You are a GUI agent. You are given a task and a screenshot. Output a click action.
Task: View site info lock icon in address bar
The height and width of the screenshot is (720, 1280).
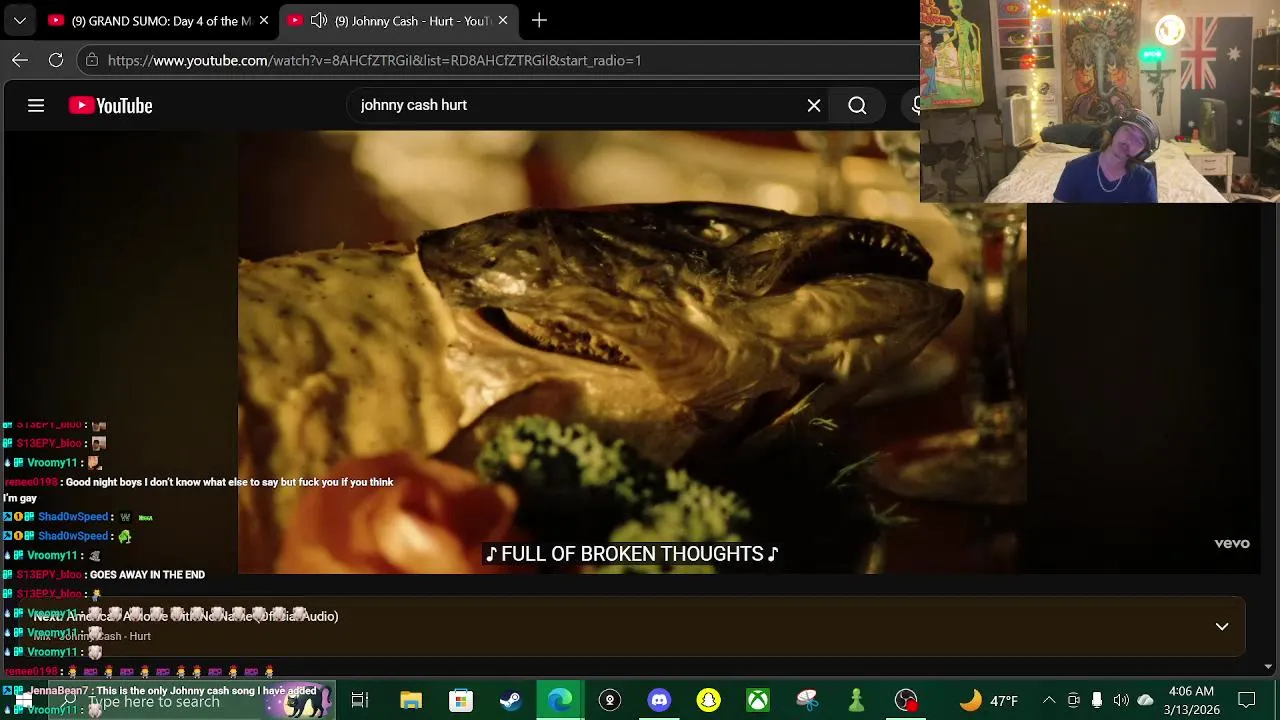point(92,60)
